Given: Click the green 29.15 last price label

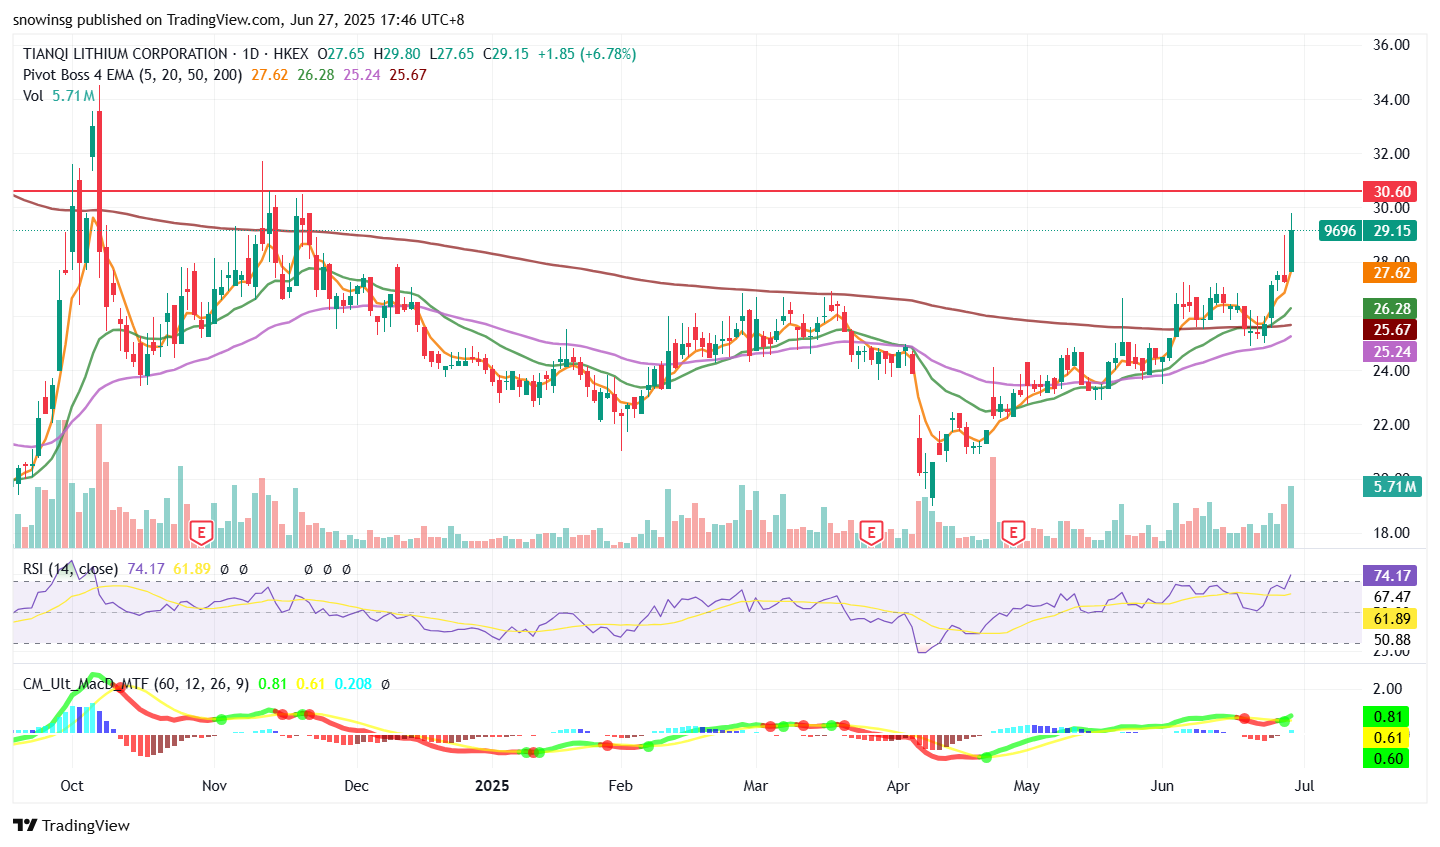Looking at the screenshot, I should pos(1390,231).
